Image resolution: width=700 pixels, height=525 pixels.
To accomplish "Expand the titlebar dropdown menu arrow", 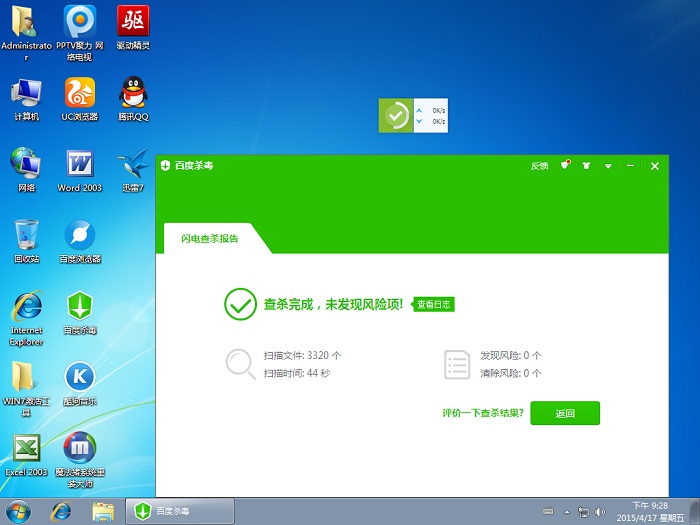I will [608, 166].
